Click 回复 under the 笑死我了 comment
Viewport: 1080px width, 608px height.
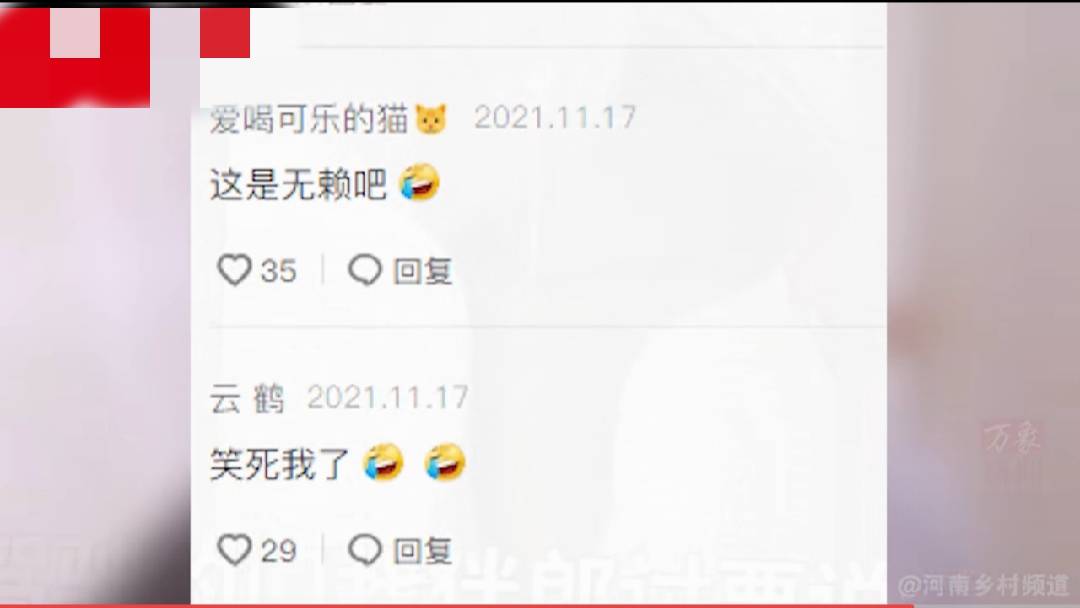tap(422, 551)
